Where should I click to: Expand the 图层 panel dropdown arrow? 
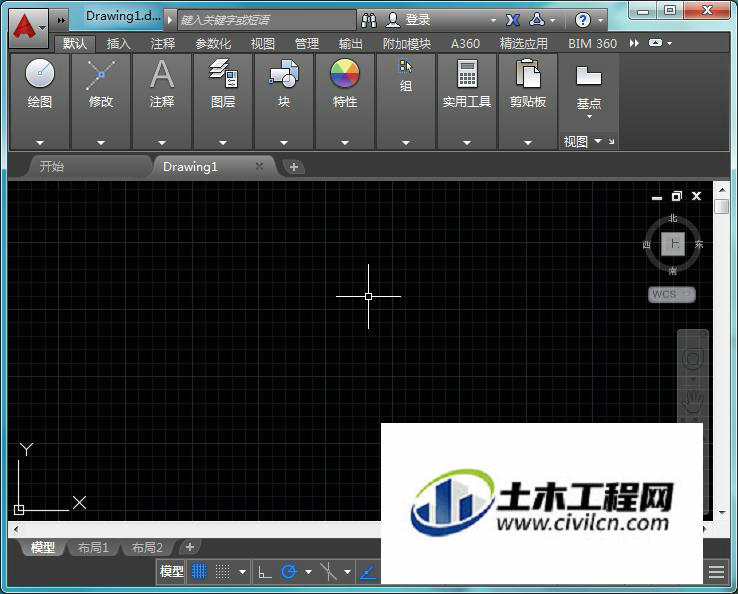(223, 142)
